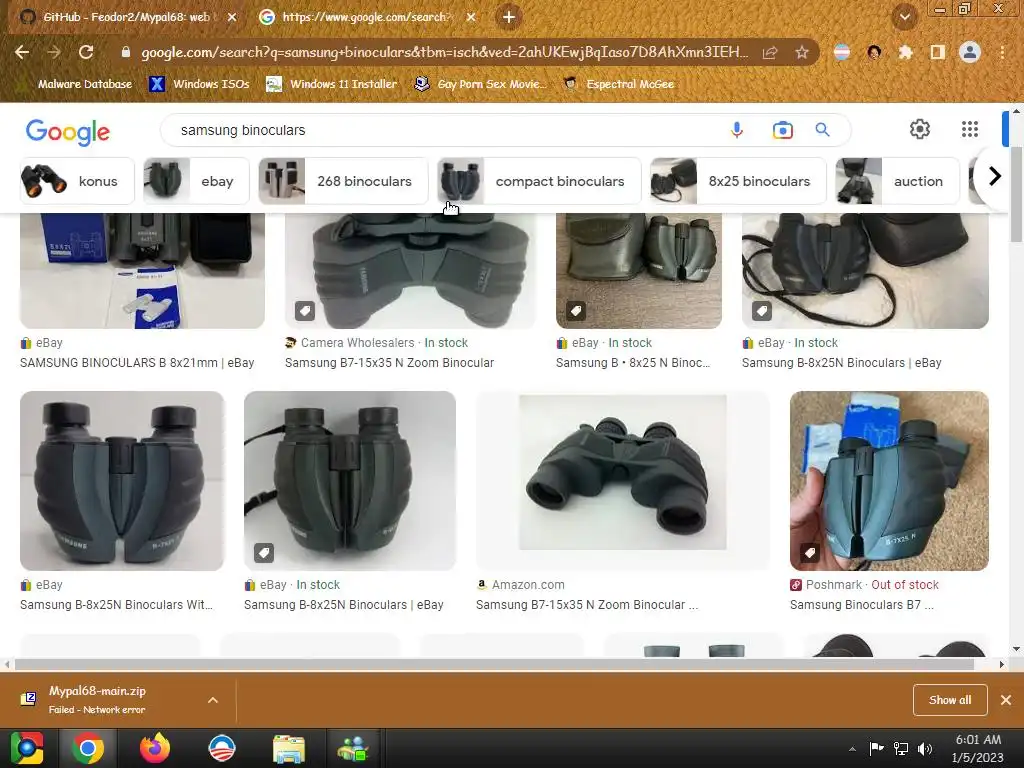Open the Windows 11 Installer bookmark

pyautogui.click(x=331, y=84)
